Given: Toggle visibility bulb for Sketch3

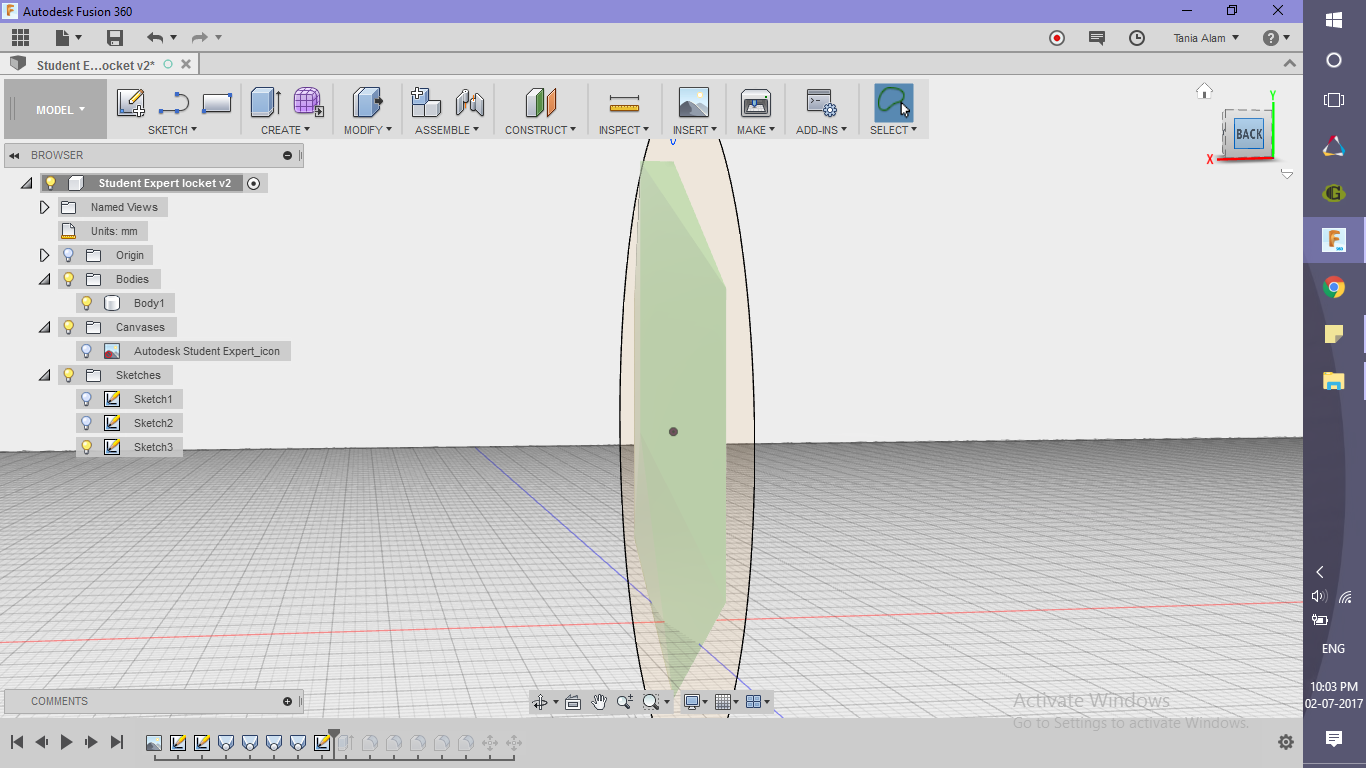Looking at the screenshot, I should [x=86, y=447].
